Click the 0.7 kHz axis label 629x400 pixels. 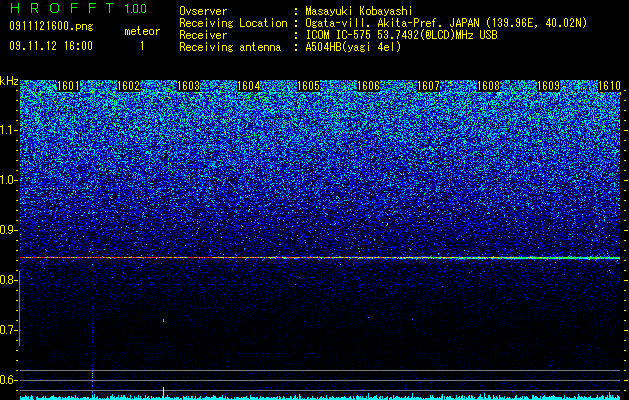9,330
